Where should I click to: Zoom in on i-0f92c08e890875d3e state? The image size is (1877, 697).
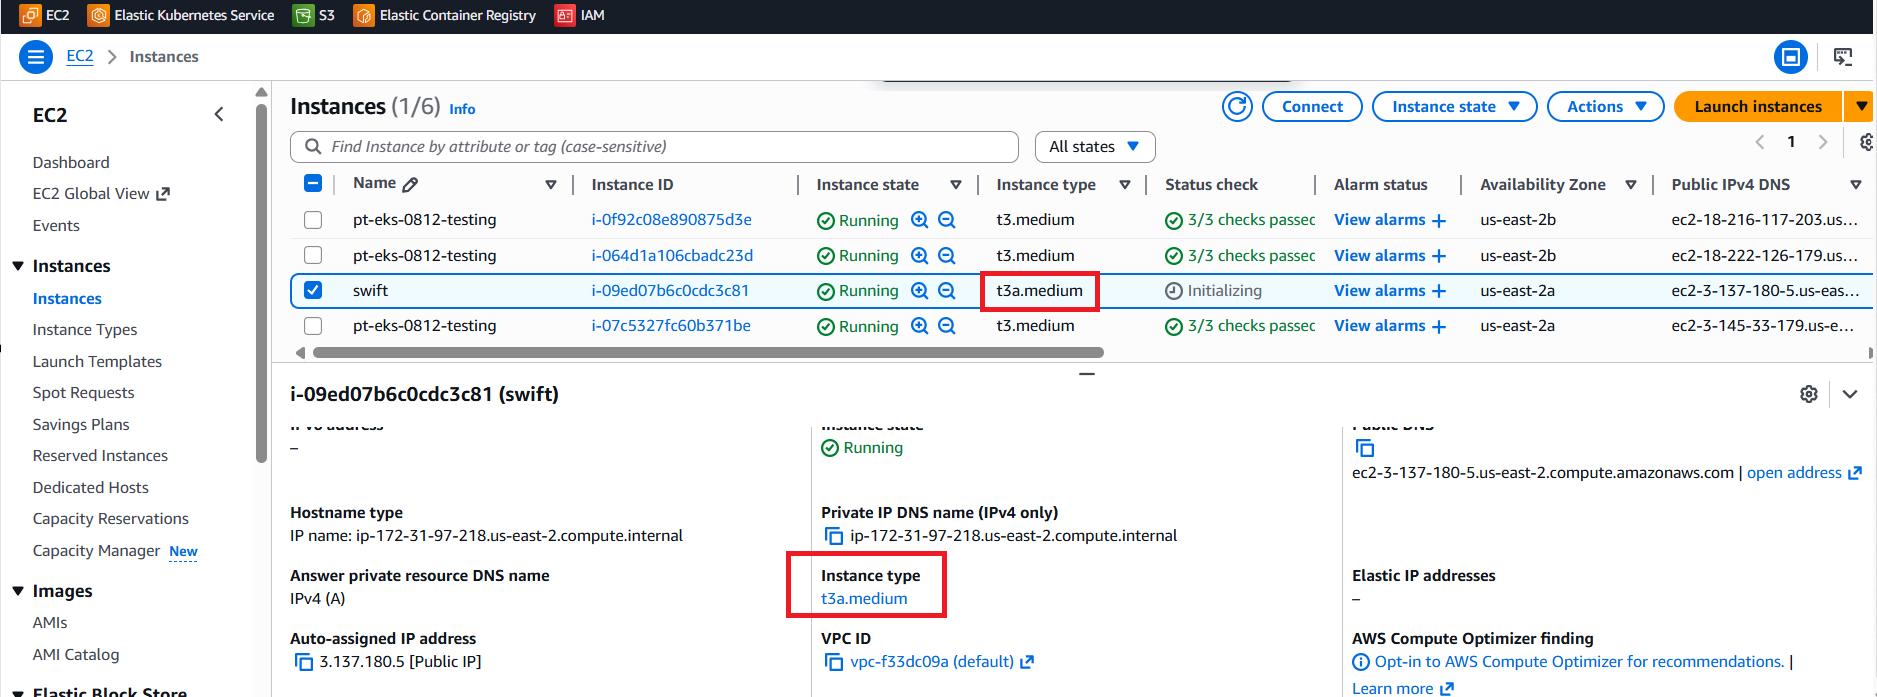[x=920, y=220]
